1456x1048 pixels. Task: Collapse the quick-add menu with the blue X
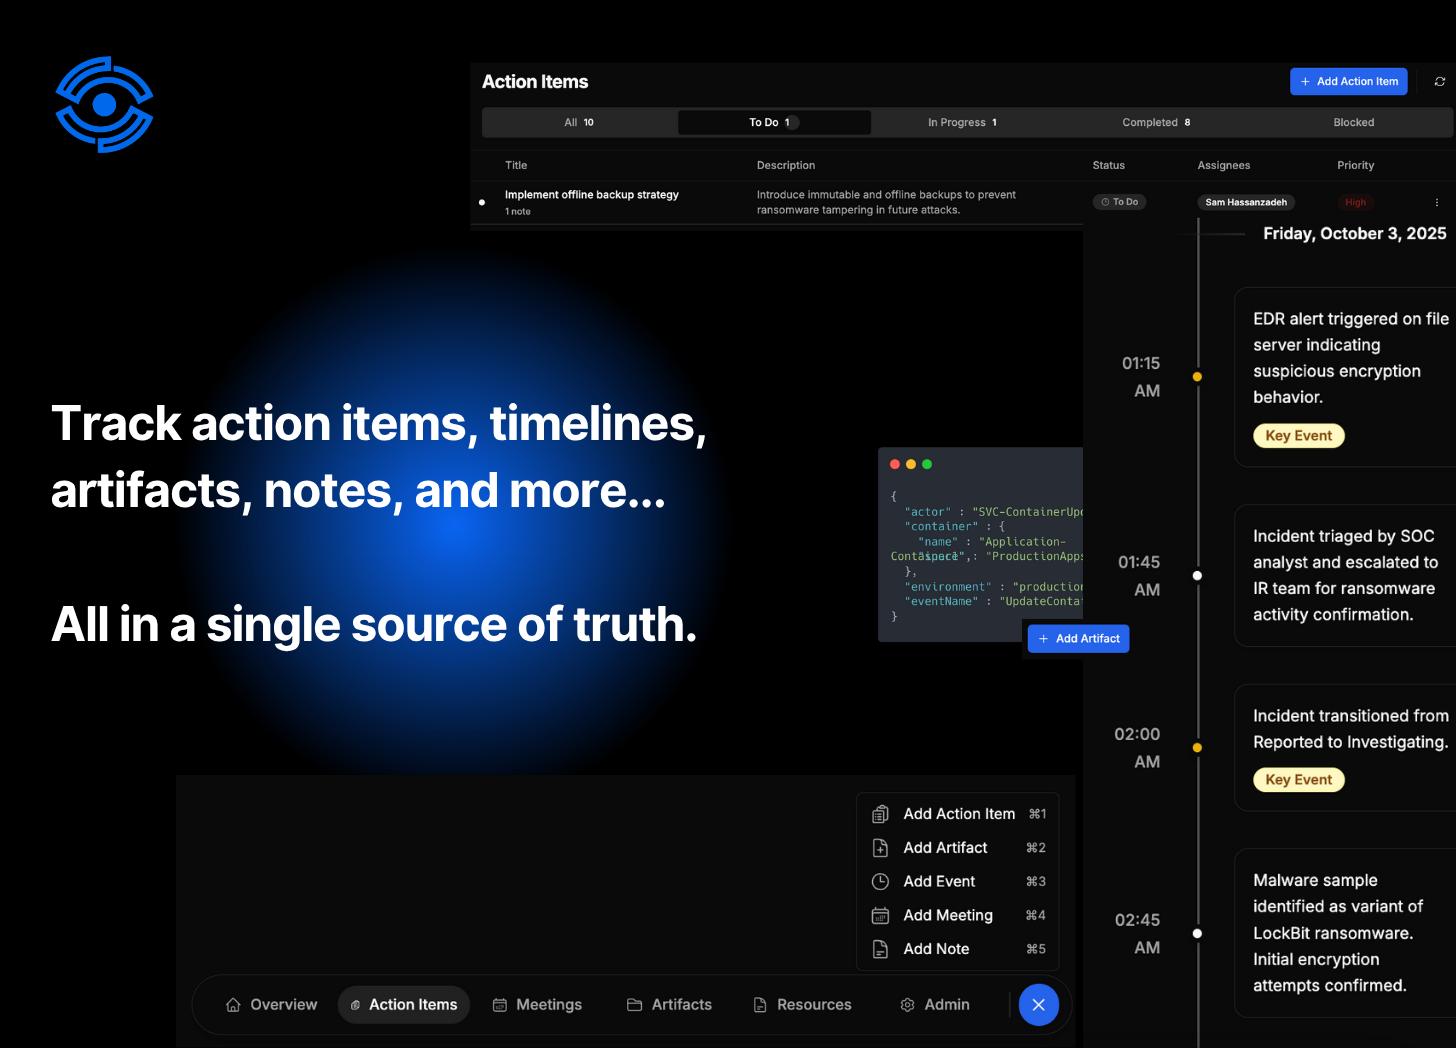coord(1038,1004)
